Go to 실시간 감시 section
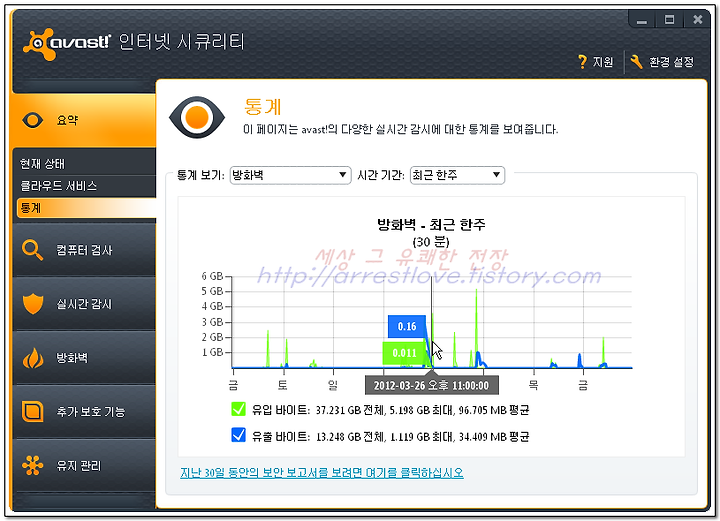 point(84,304)
